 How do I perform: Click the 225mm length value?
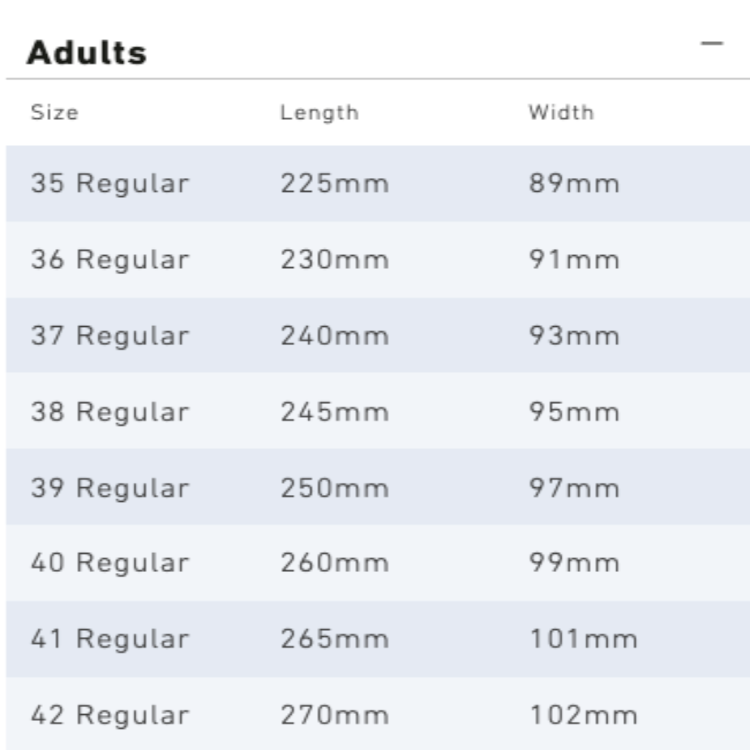(334, 184)
